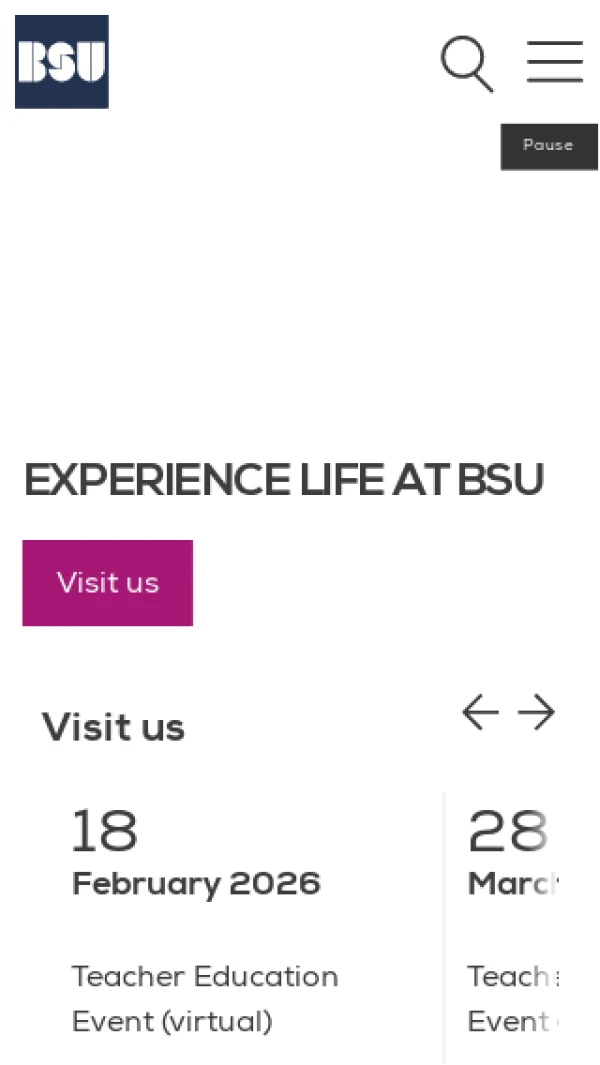600x1065 pixels.
Task: Click the Visit us section heading
Action: point(113,727)
